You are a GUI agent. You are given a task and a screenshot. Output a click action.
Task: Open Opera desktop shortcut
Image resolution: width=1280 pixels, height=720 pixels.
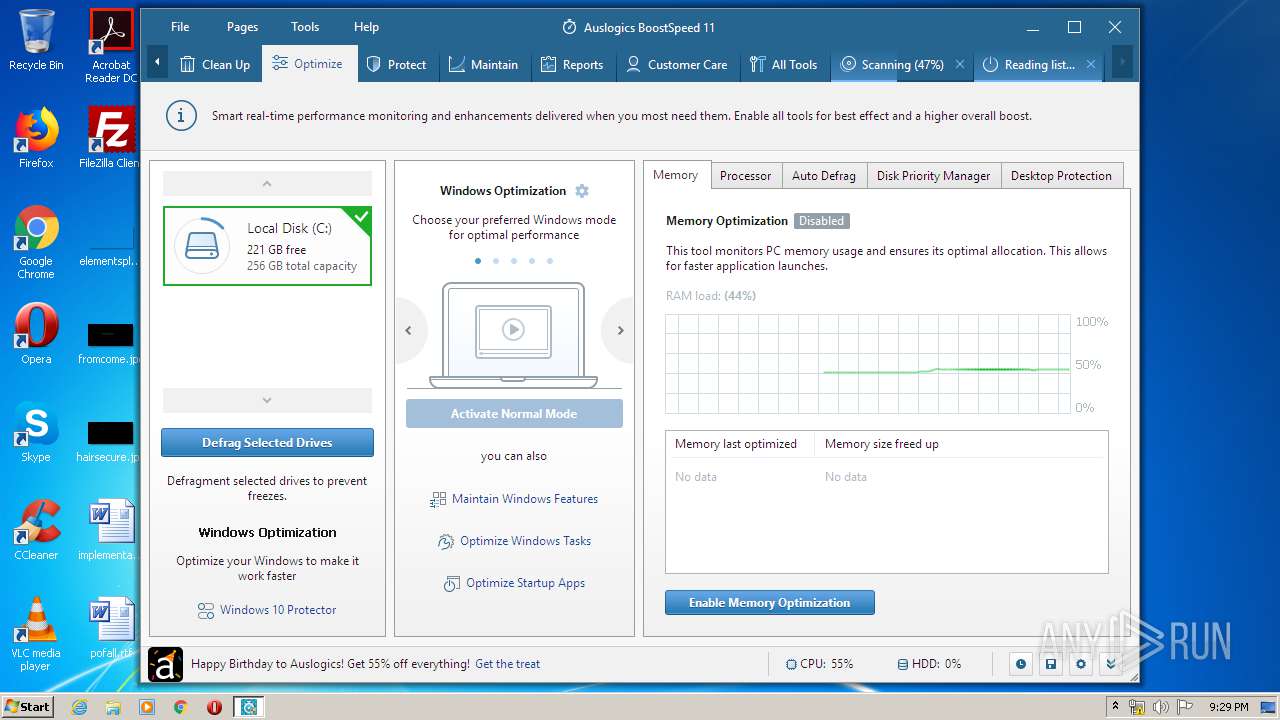(x=36, y=334)
